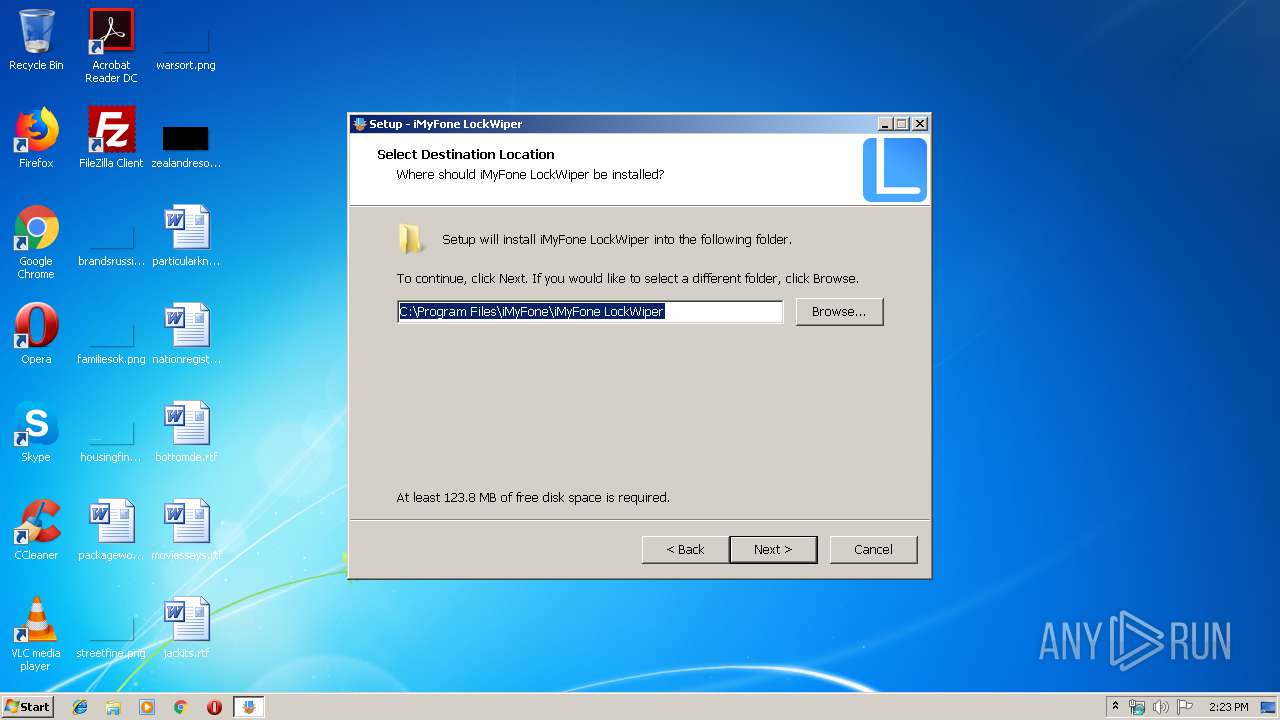Select jackits.rtf document icon
The width and height of the screenshot is (1280, 720).
coord(186,628)
